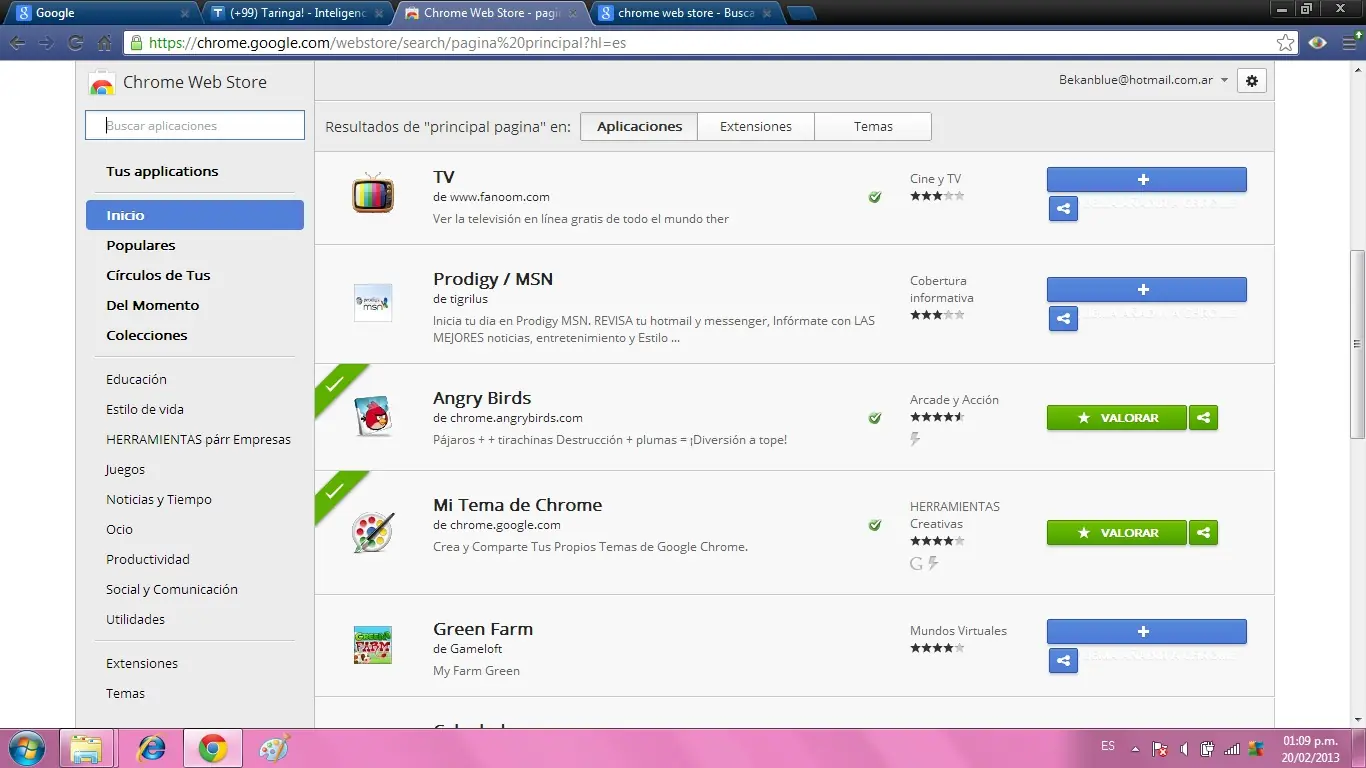Select the Inicio sidebar item
Screen dimensions: 1366x768
pos(195,215)
